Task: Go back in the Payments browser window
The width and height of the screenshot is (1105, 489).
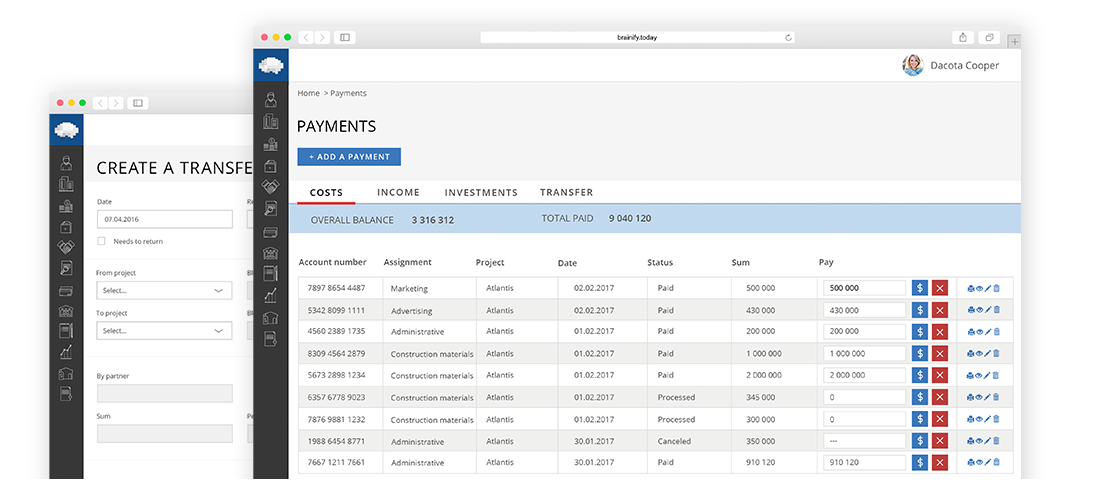Action: click(306, 37)
